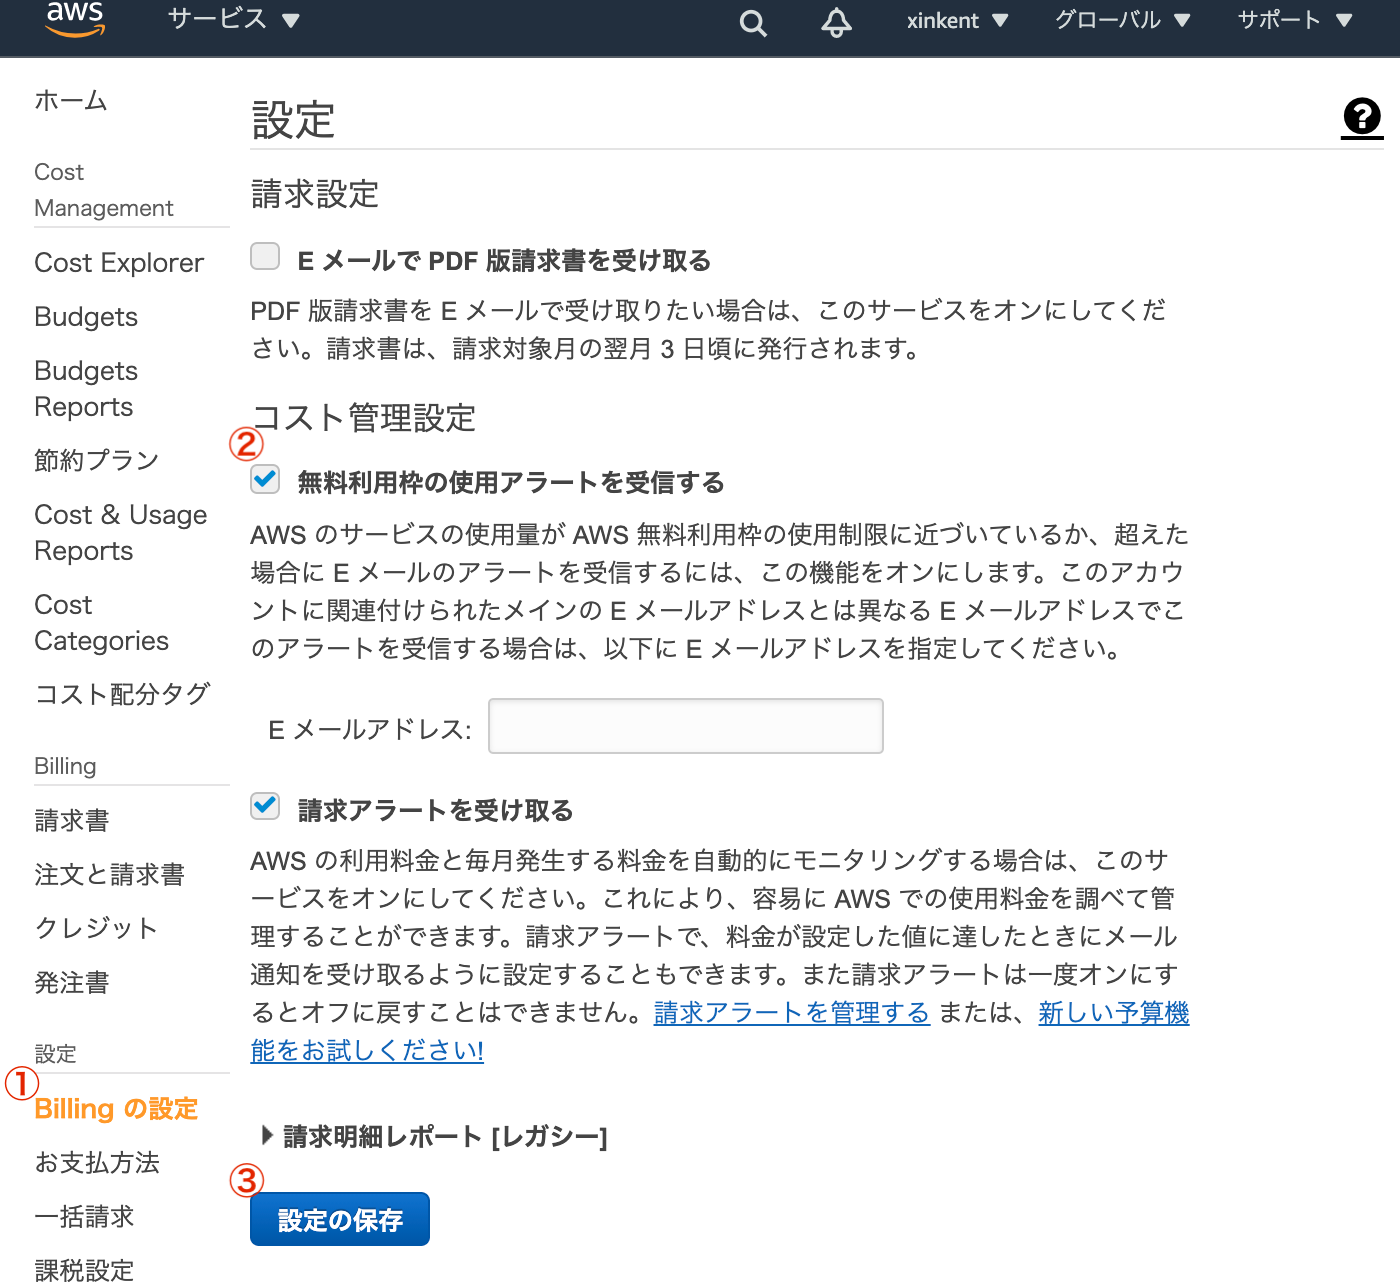Open Budgets in sidebar
This screenshot has height=1284, width=1400.
(86, 317)
